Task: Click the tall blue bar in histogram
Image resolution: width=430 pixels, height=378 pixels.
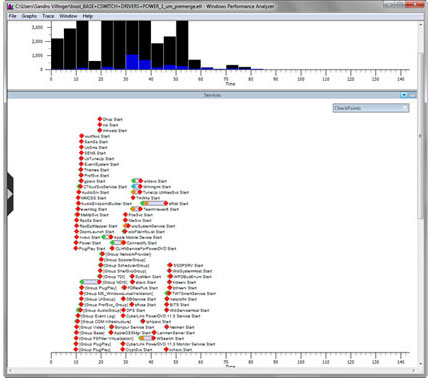Action: tap(132, 62)
